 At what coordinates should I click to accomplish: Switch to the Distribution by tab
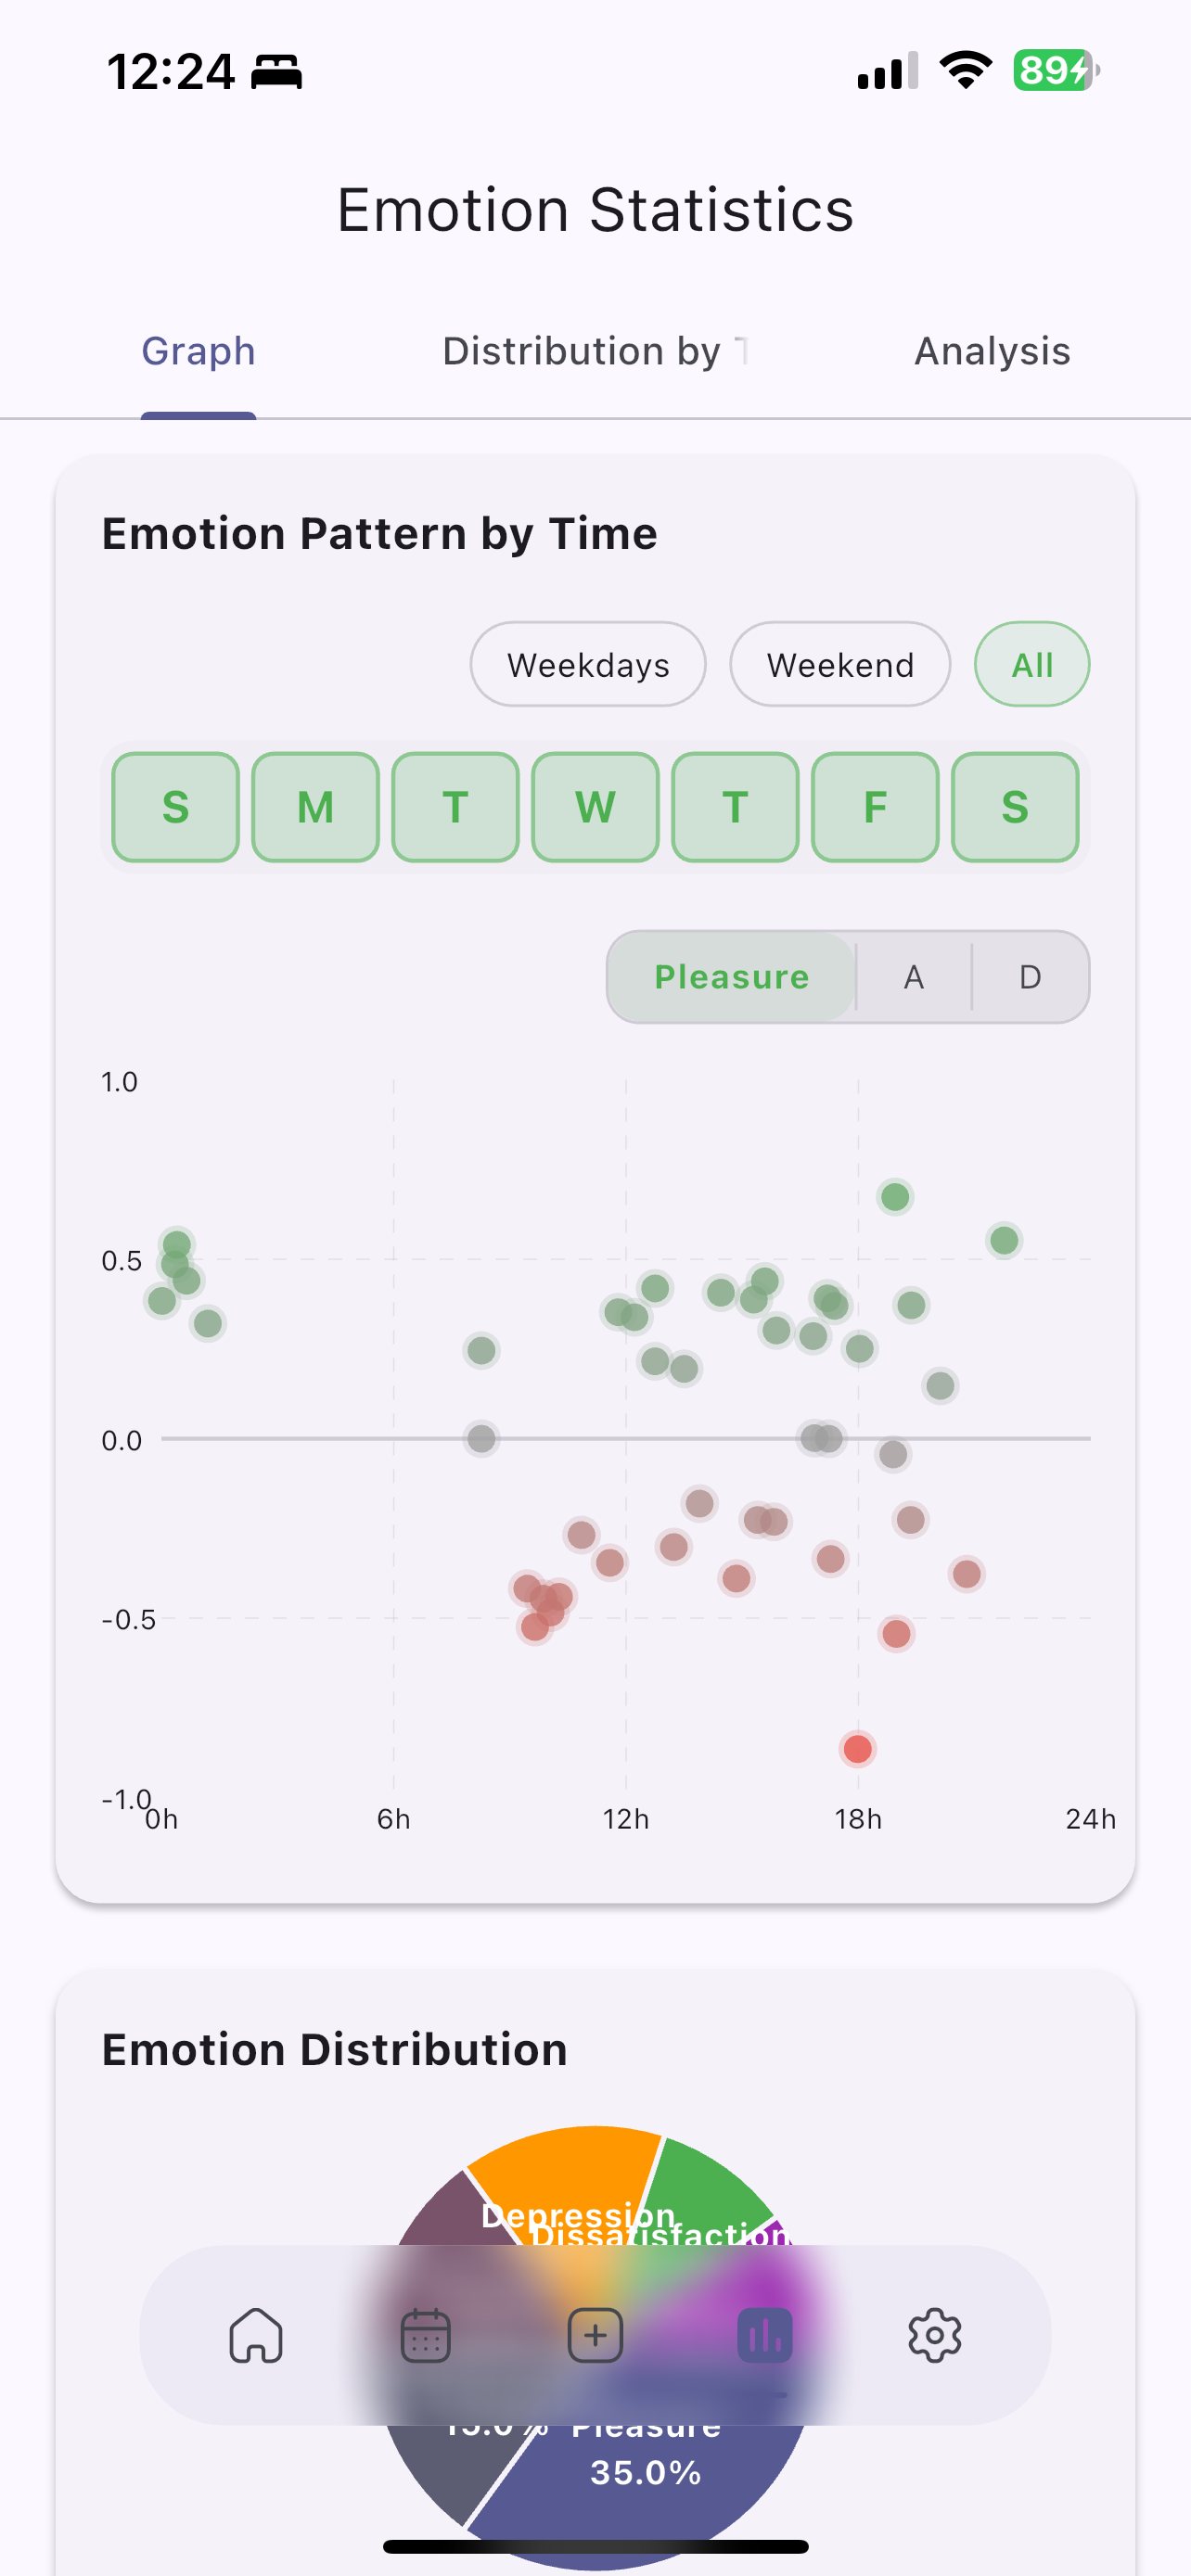pos(595,352)
